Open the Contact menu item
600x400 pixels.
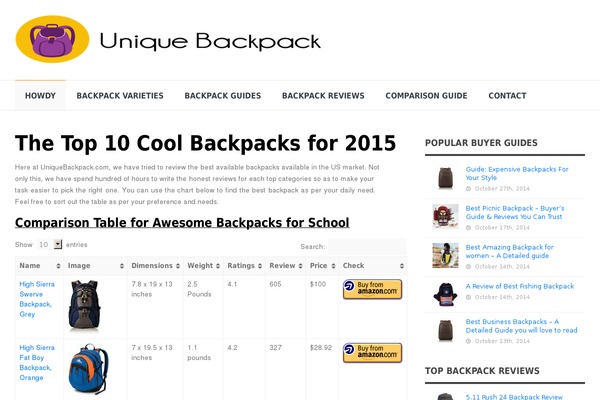pos(507,96)
